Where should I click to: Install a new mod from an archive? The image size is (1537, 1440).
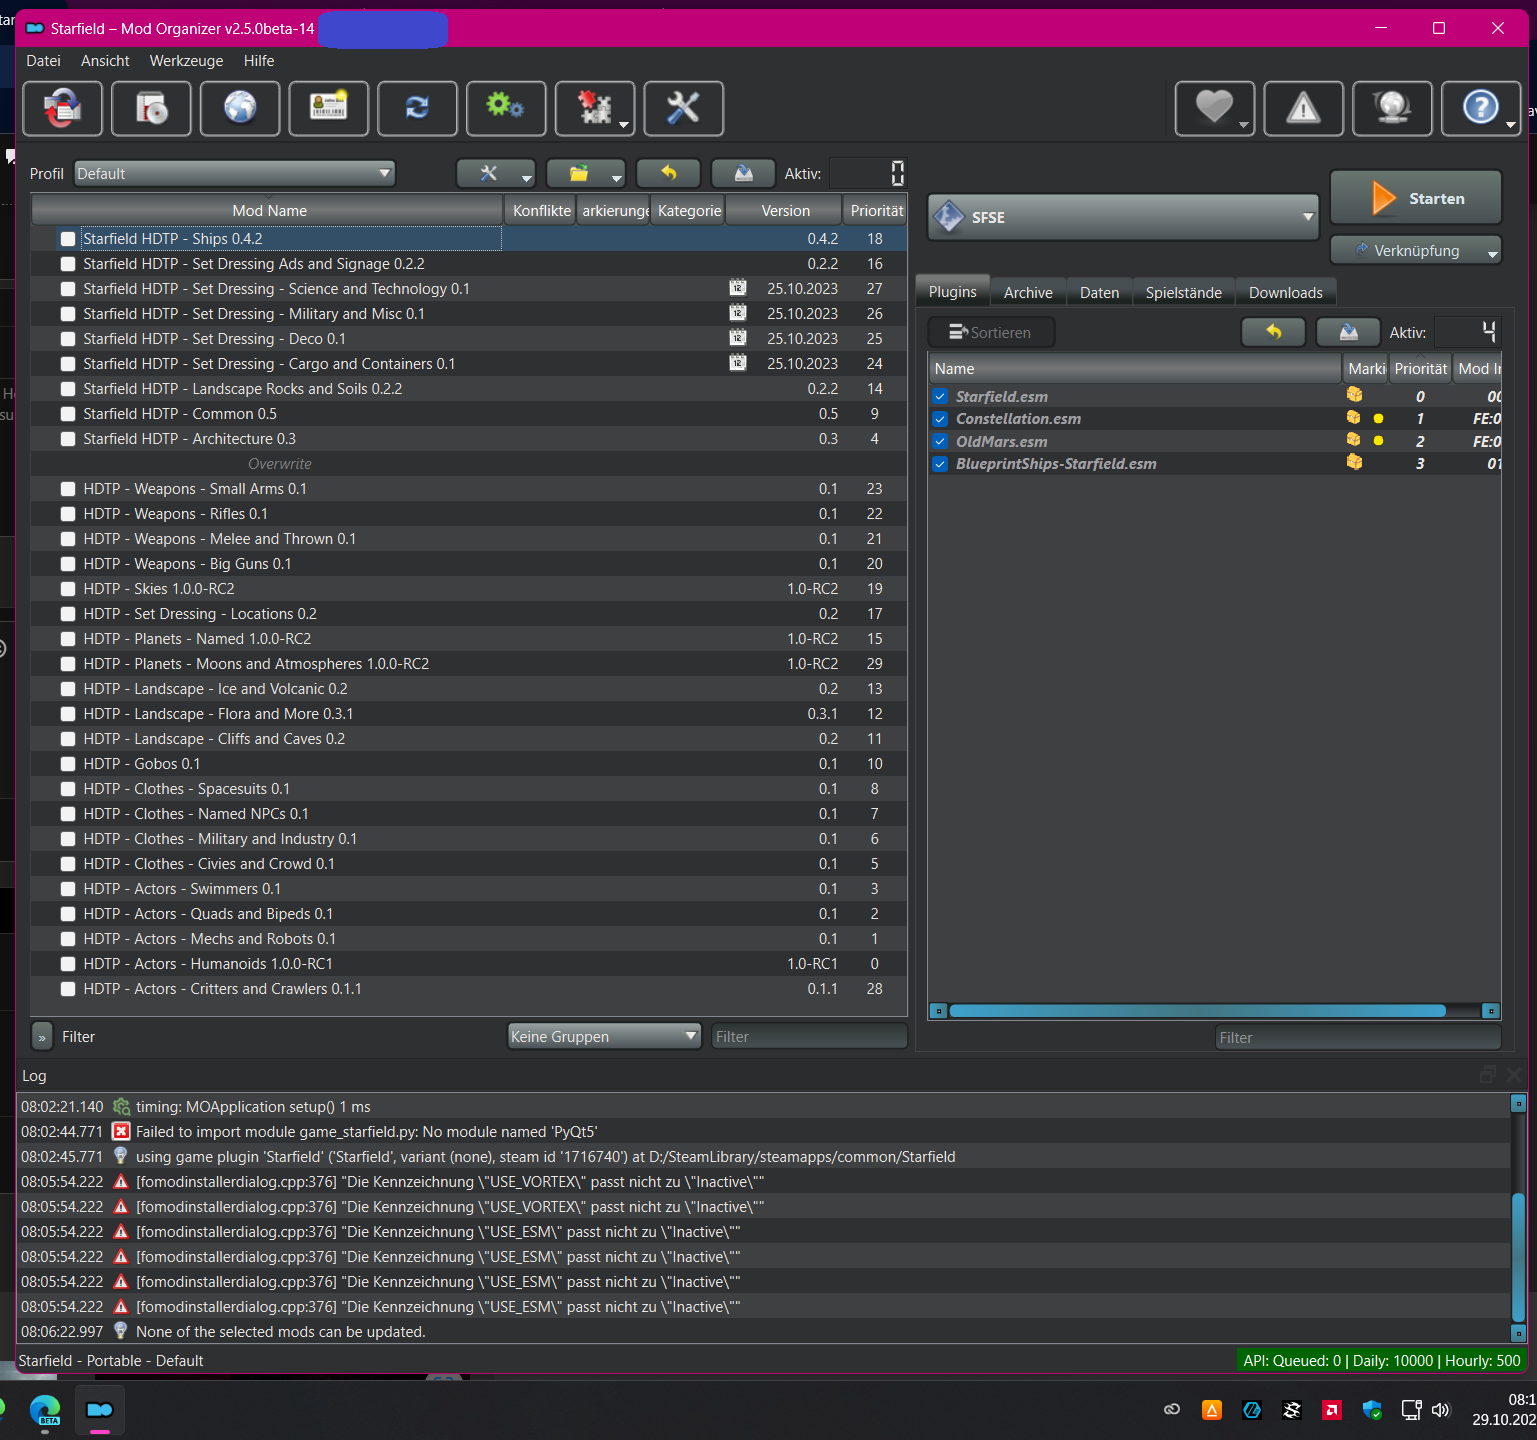pos(151,109)
